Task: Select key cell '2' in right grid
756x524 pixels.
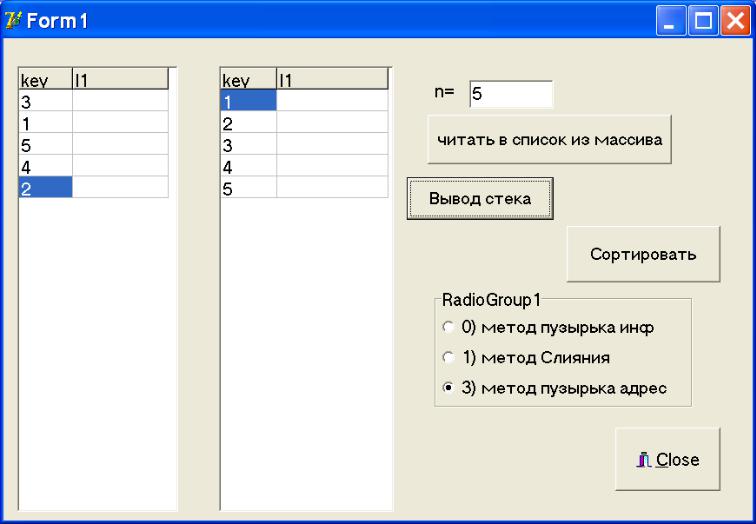Action: click(x=249, y=122)
